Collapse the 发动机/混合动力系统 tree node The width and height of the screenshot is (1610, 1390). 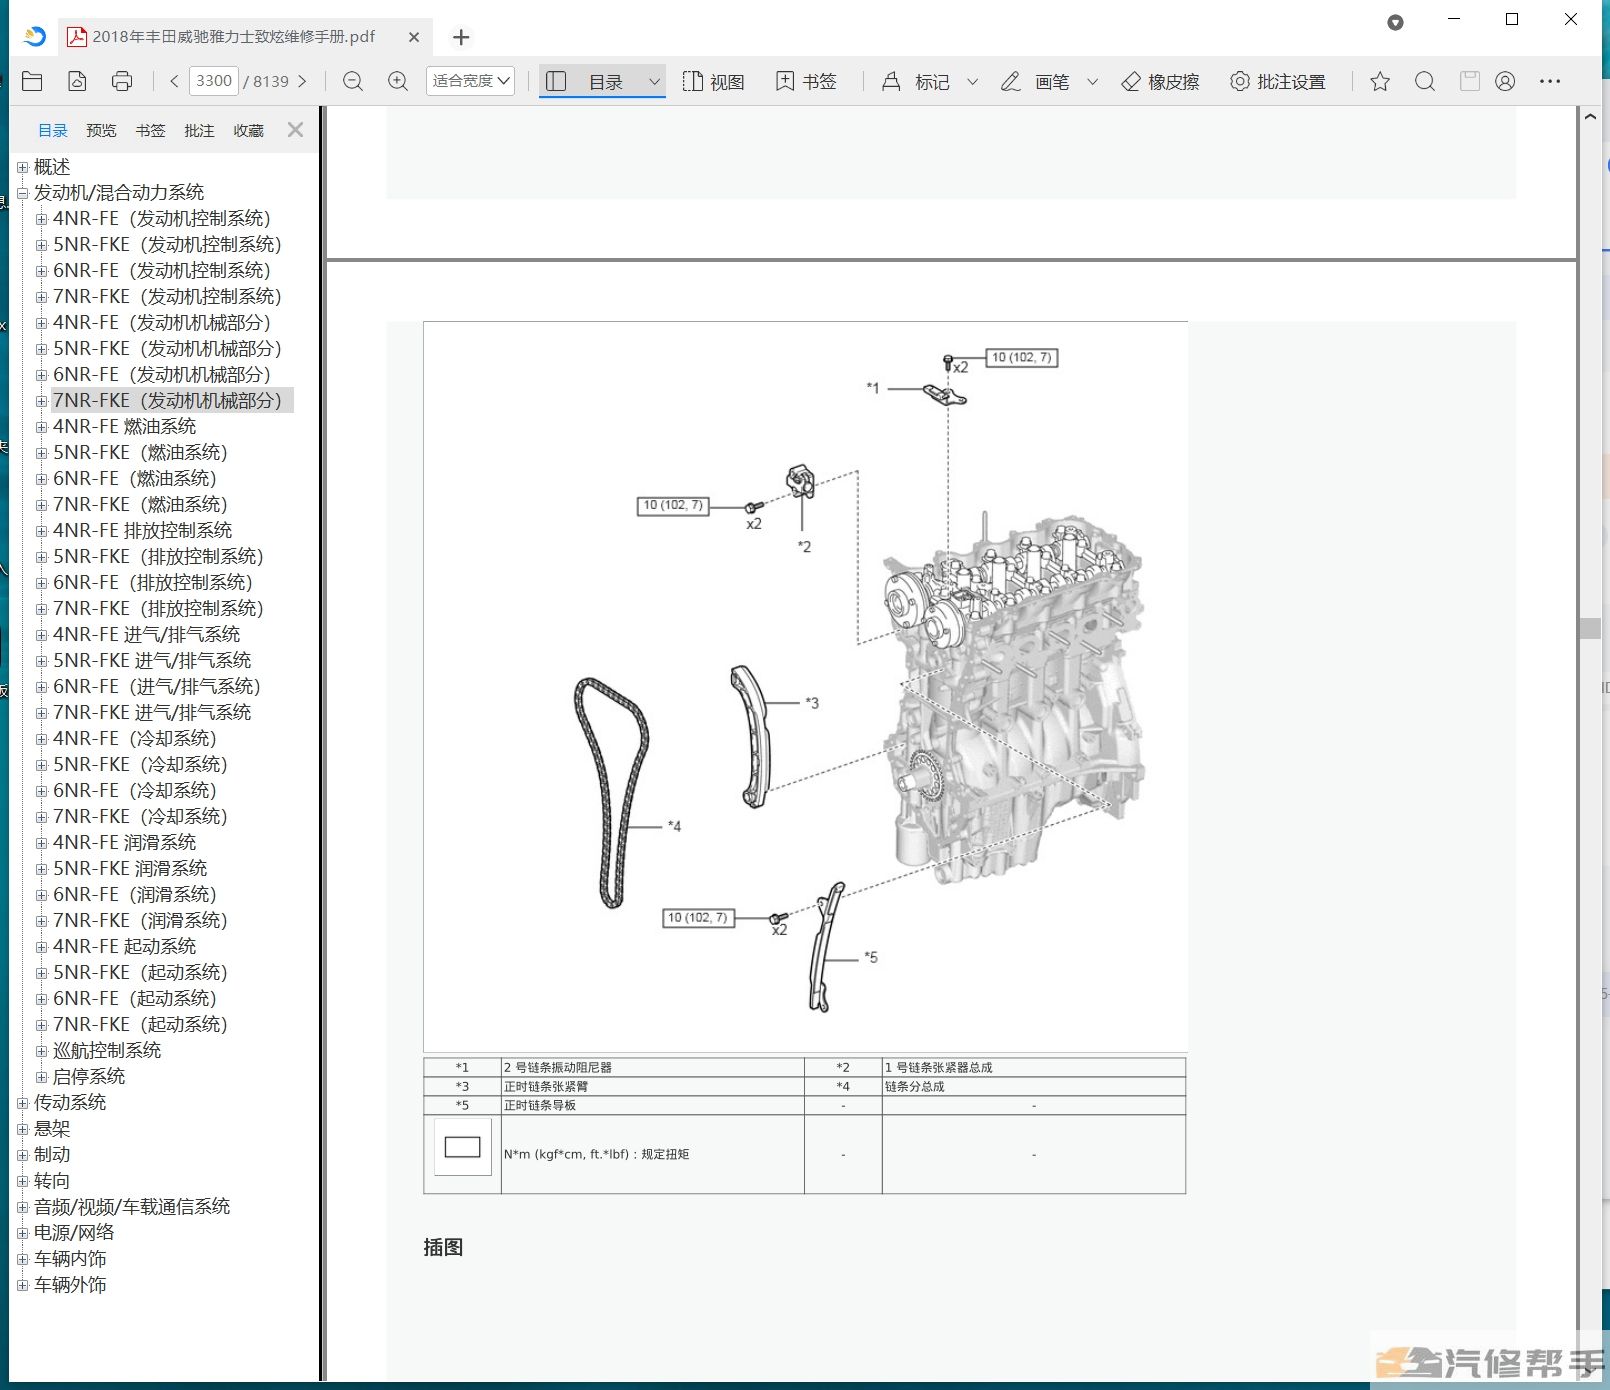[x=22, y=193]
